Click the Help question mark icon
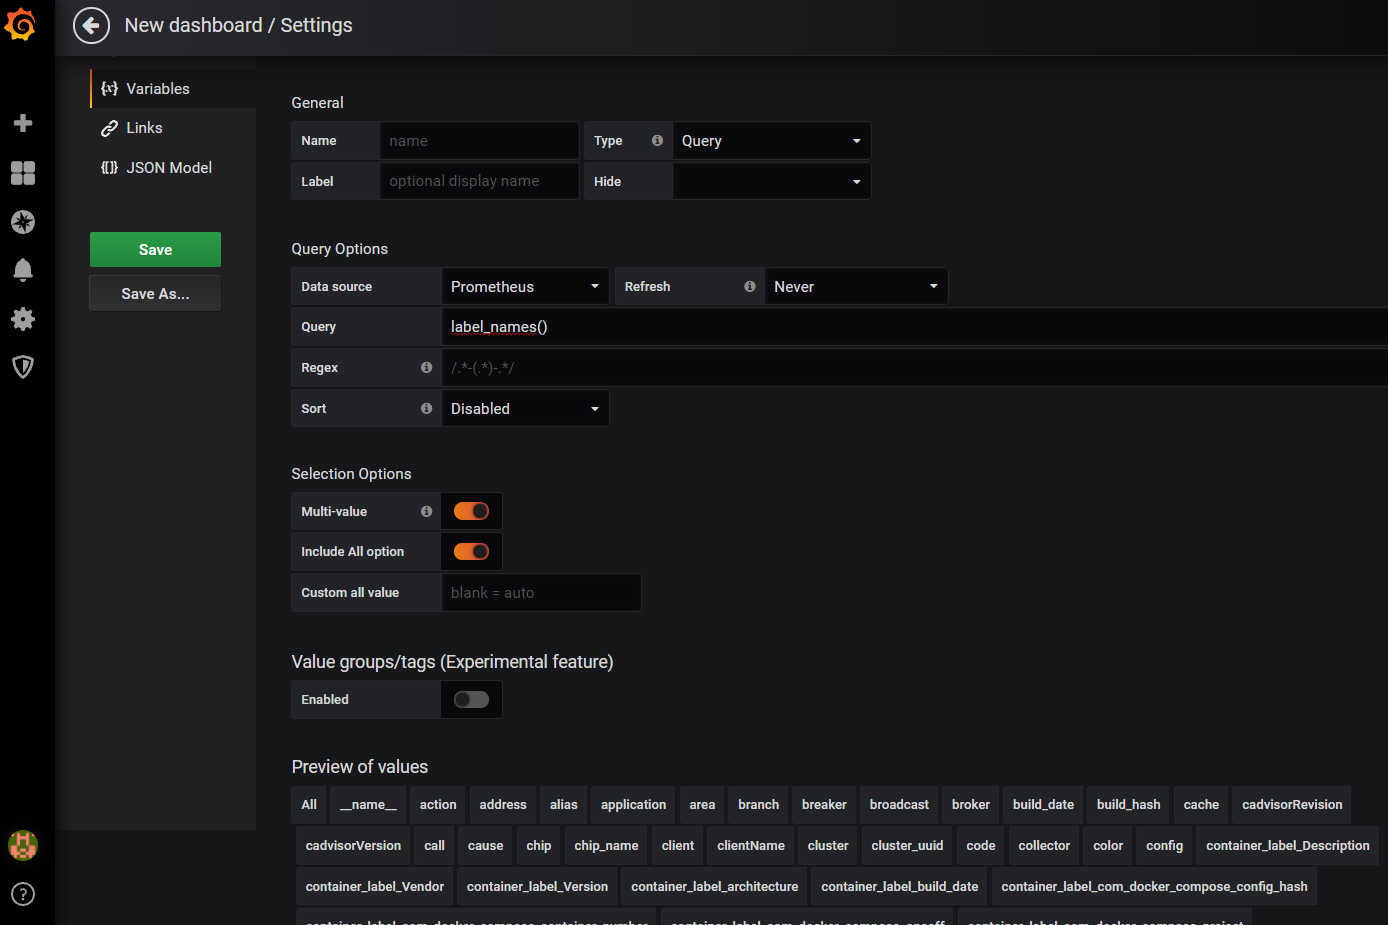This screenshot has height=925, width=1388. click(x=23, y=894)
